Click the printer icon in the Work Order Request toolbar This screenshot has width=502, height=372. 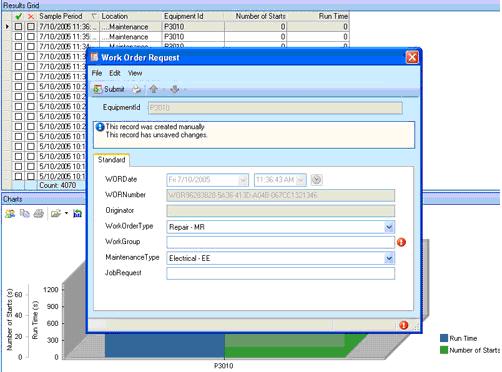(x=137, y=89)
